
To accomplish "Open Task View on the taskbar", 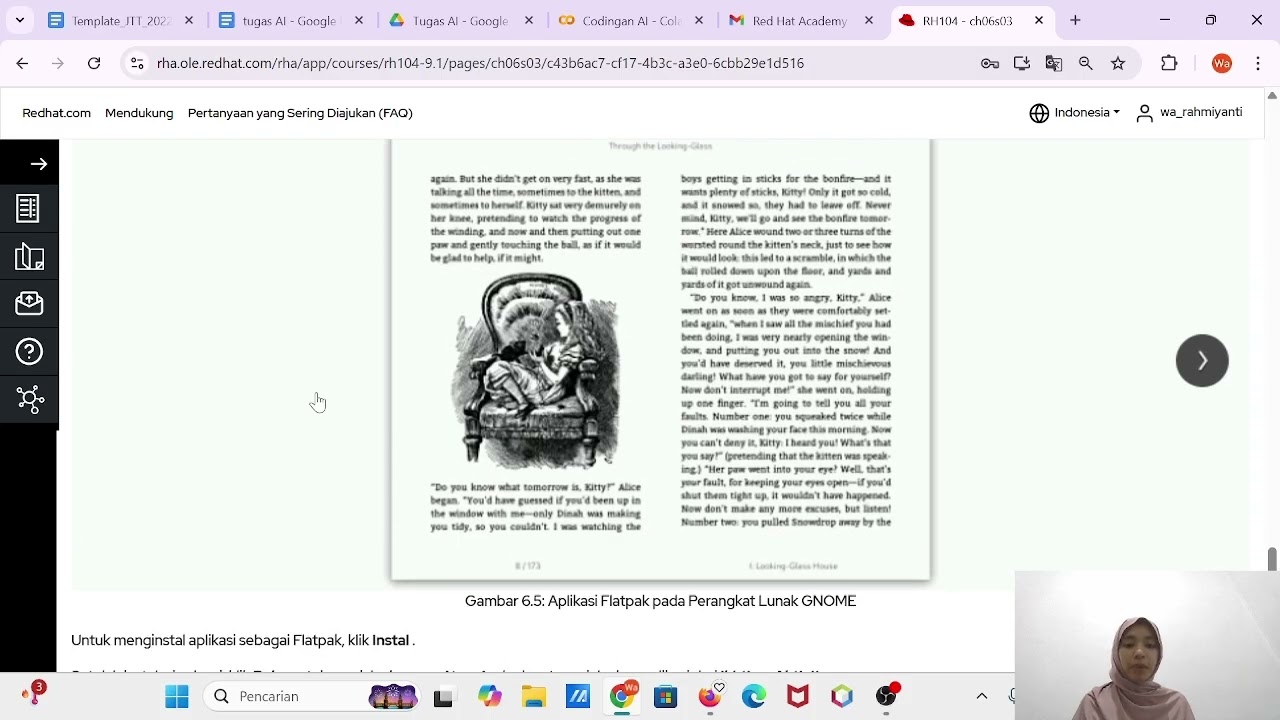I will (443, 696).
